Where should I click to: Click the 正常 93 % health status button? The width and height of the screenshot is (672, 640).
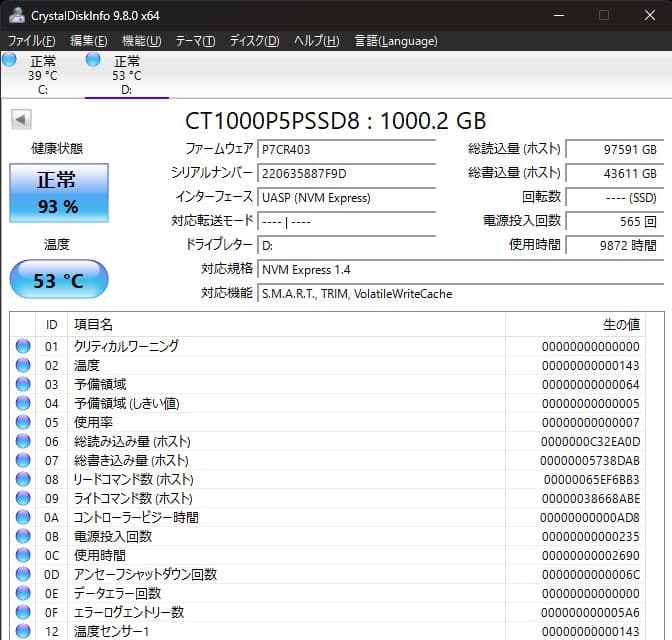coord(59,193)
